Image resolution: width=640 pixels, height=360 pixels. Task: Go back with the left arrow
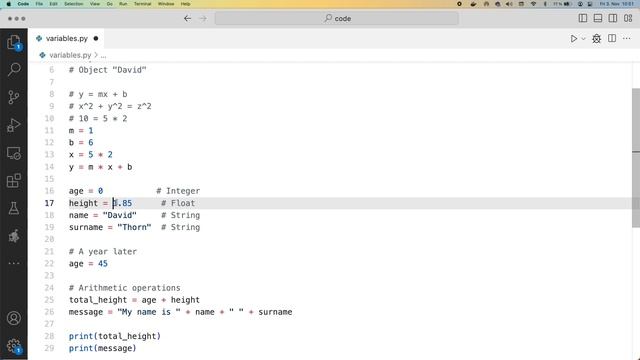pos(187,18)
